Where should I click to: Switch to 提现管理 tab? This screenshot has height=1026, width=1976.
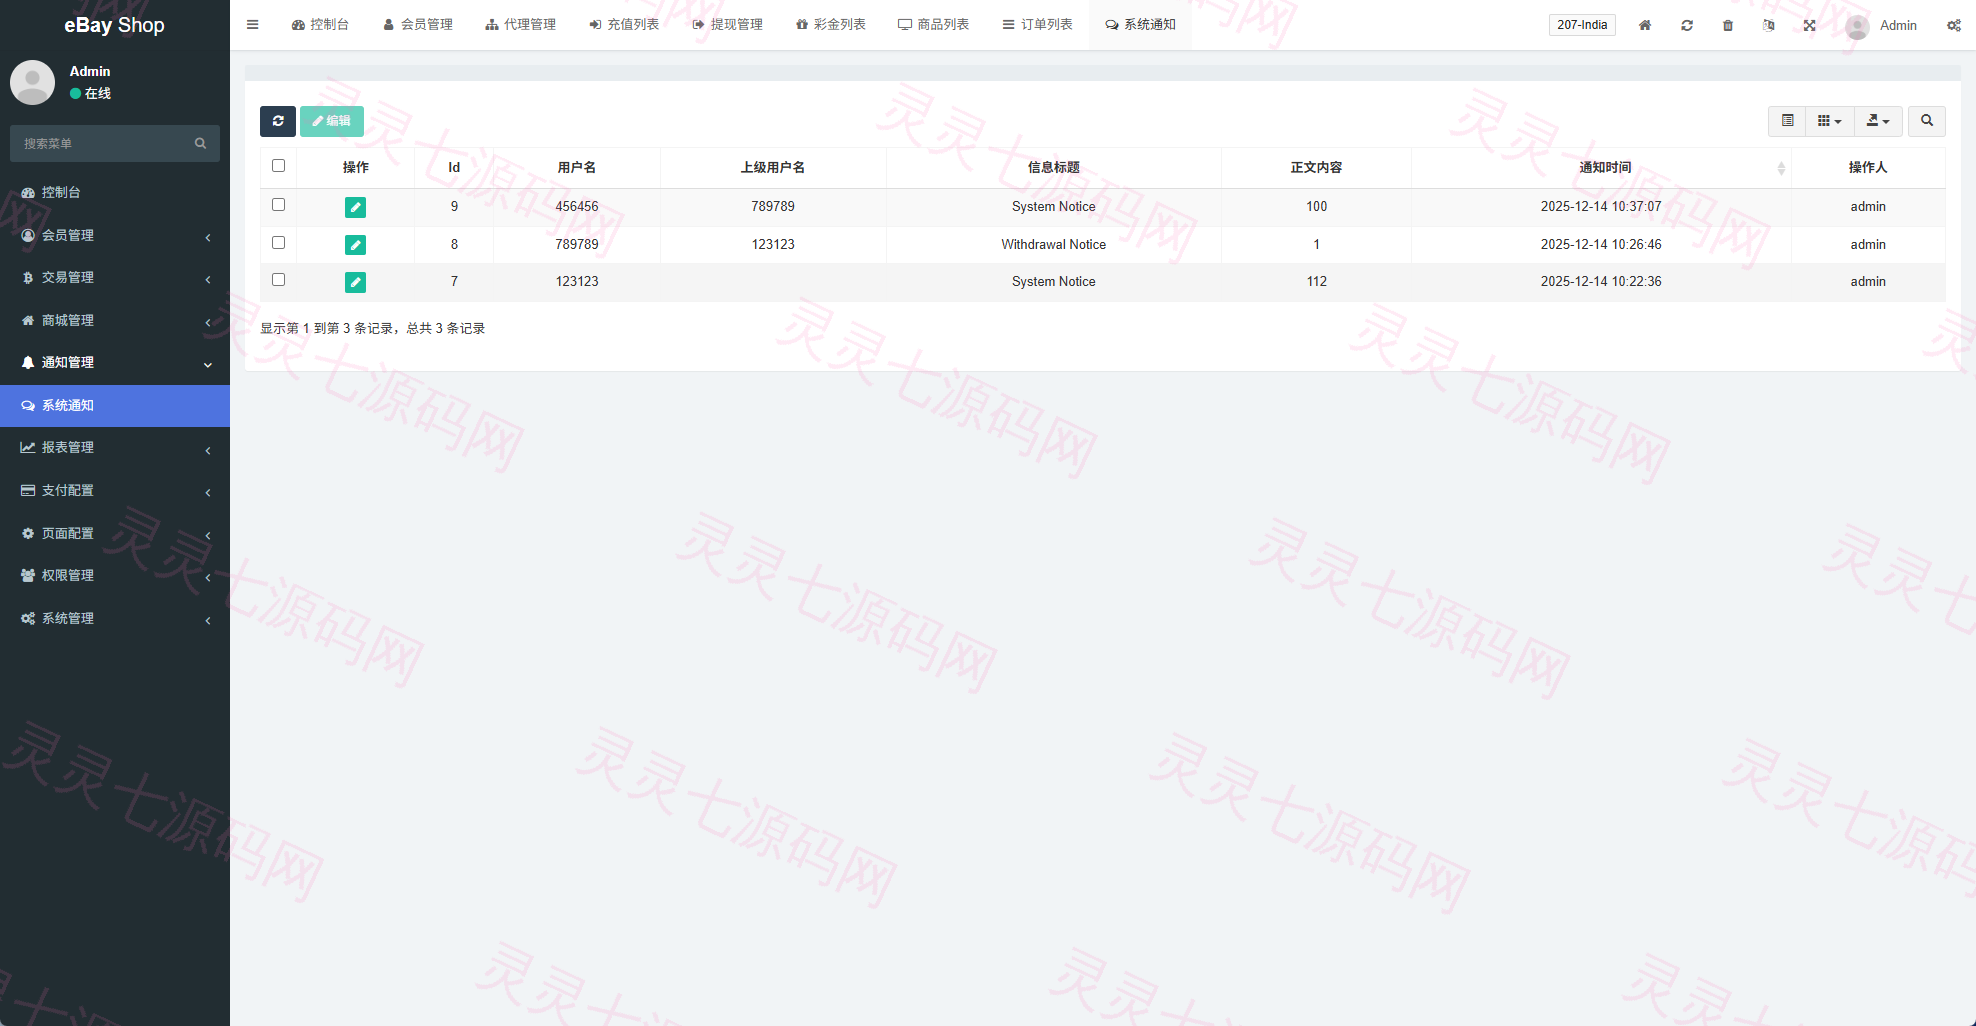tap(727, 25)
